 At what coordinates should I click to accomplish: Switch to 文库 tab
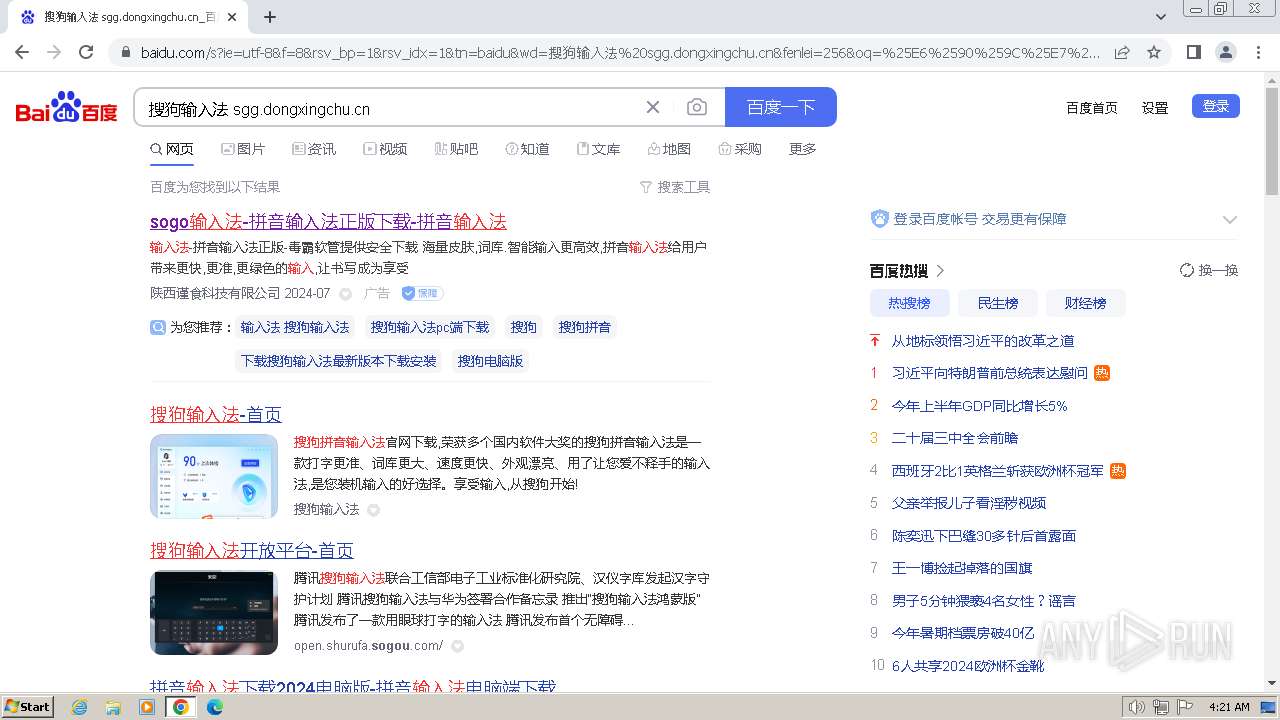(598, 149)
